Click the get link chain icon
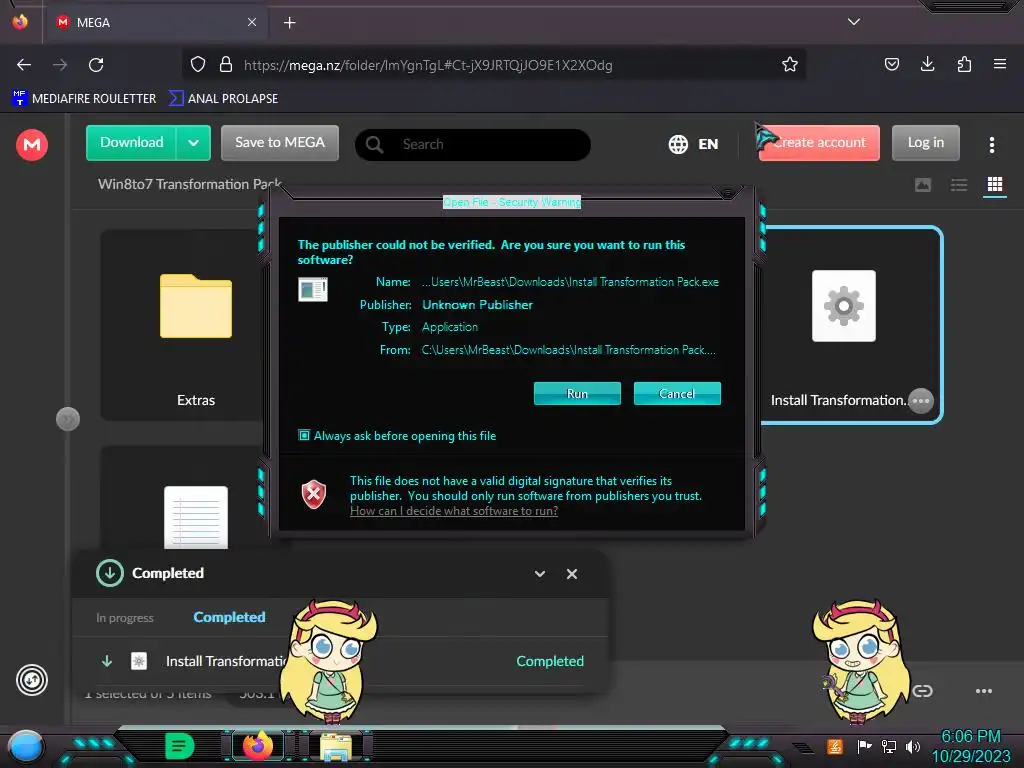 922,691
